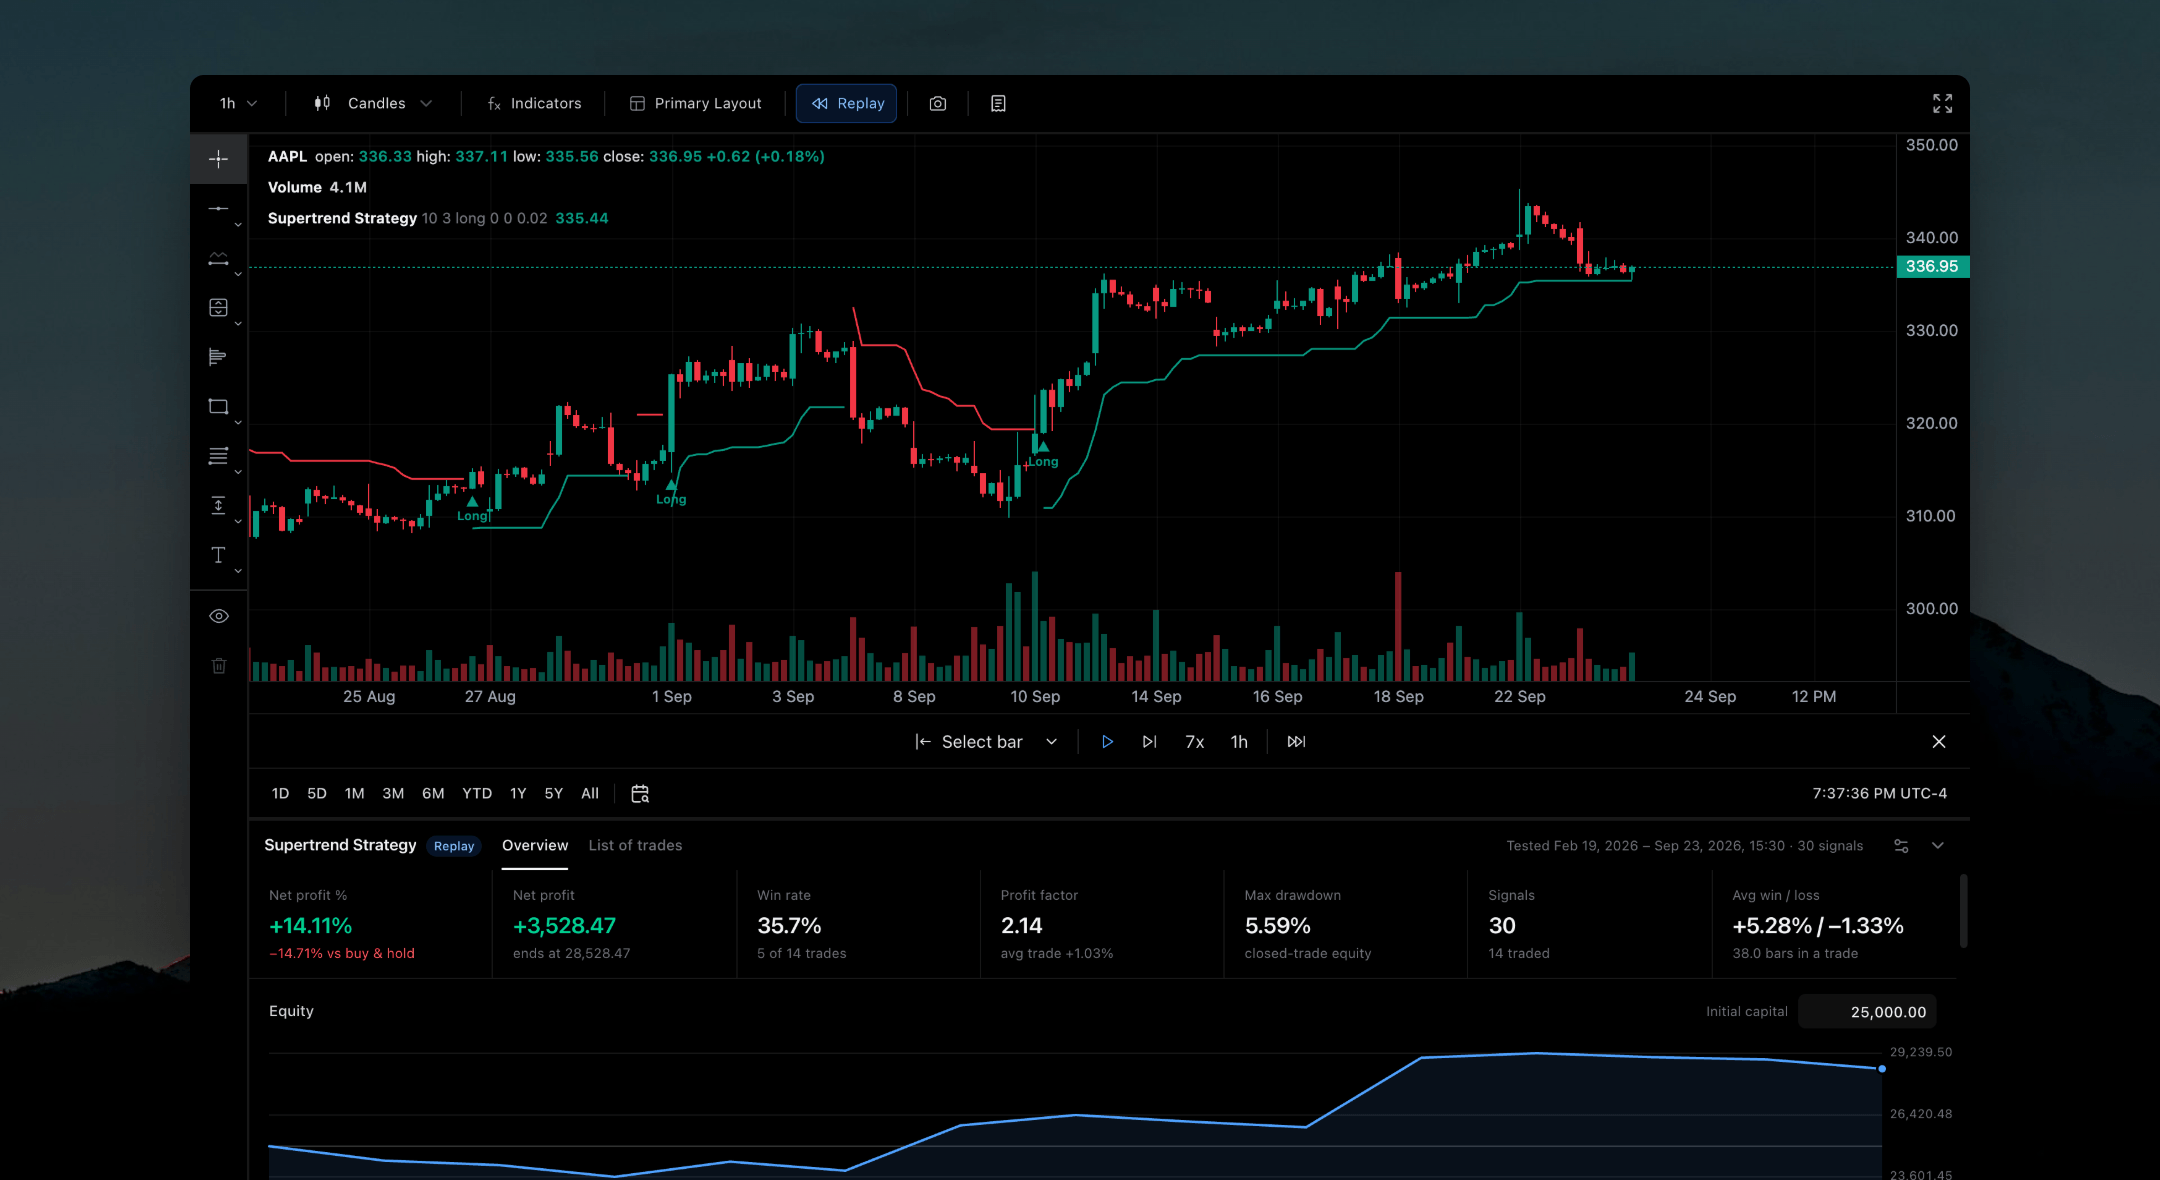Select the Fibonacci lines tool

click(x=218, y=456)
